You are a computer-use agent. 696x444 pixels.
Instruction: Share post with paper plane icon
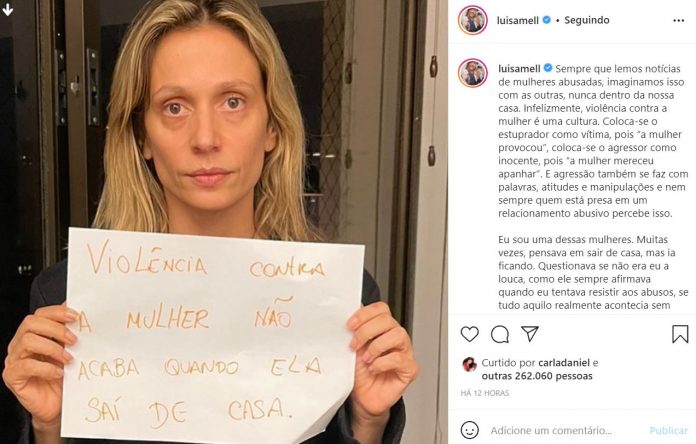coord(530,334)
